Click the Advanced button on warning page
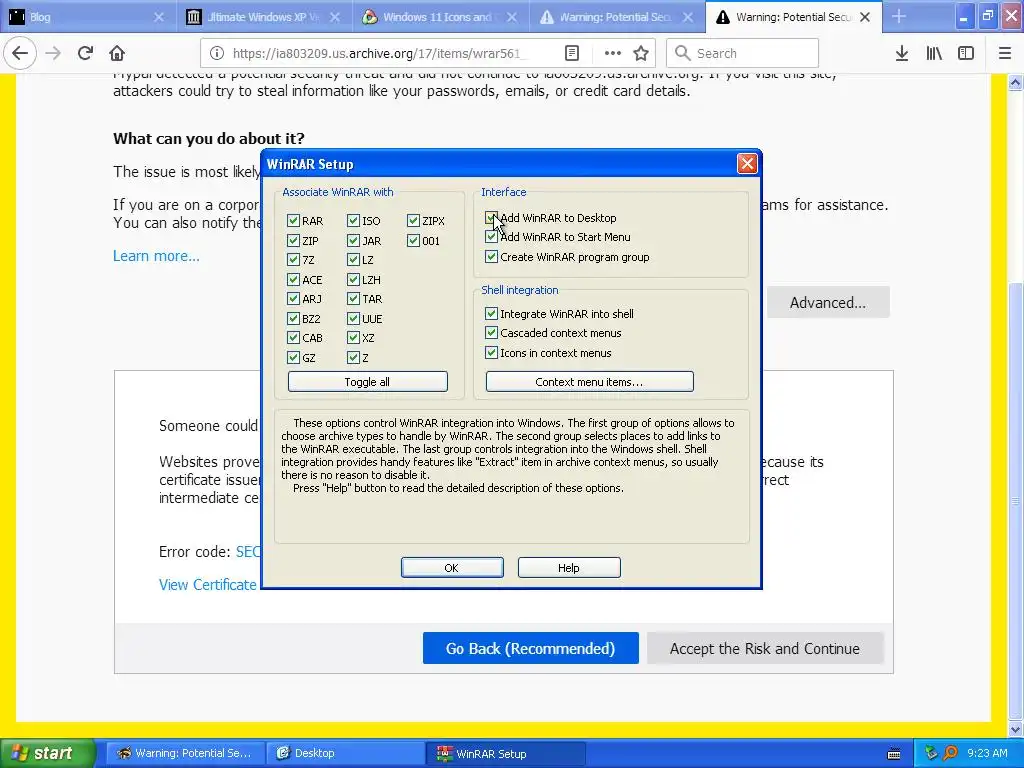Image resolution: width=1024 pixels, height=768 pixels. [827, 302]
